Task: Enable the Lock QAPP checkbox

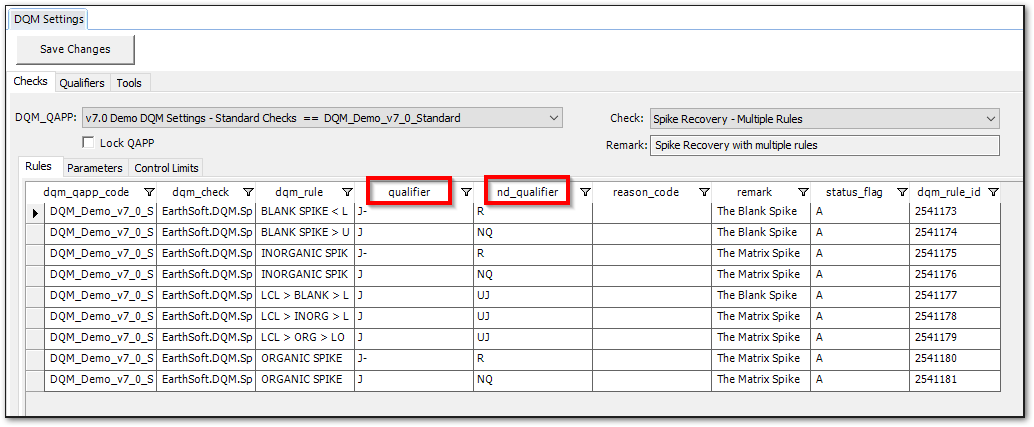Action: pos(89,143)
